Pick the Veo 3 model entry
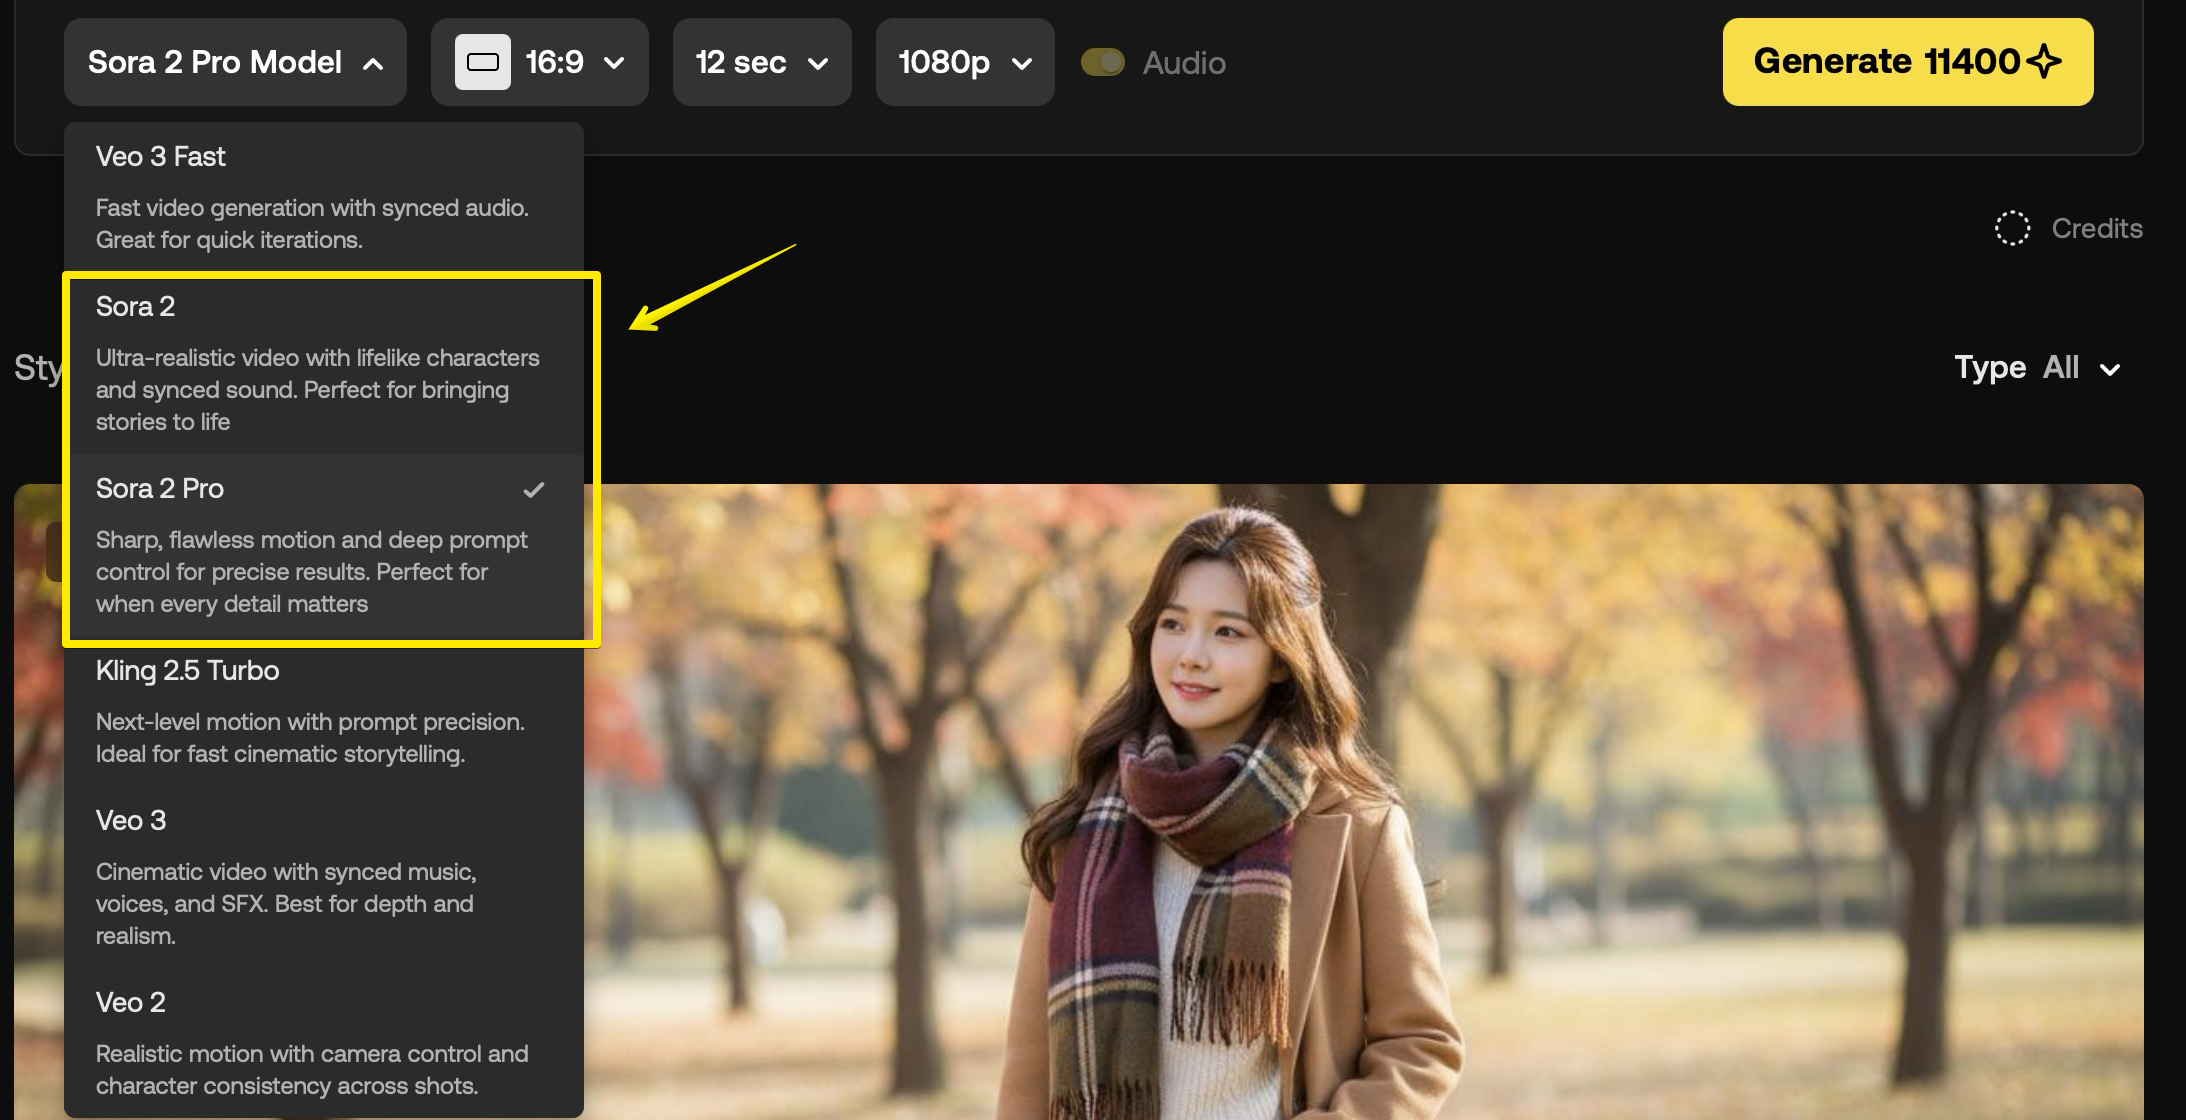2186x1120 pixels. point(323,876)
